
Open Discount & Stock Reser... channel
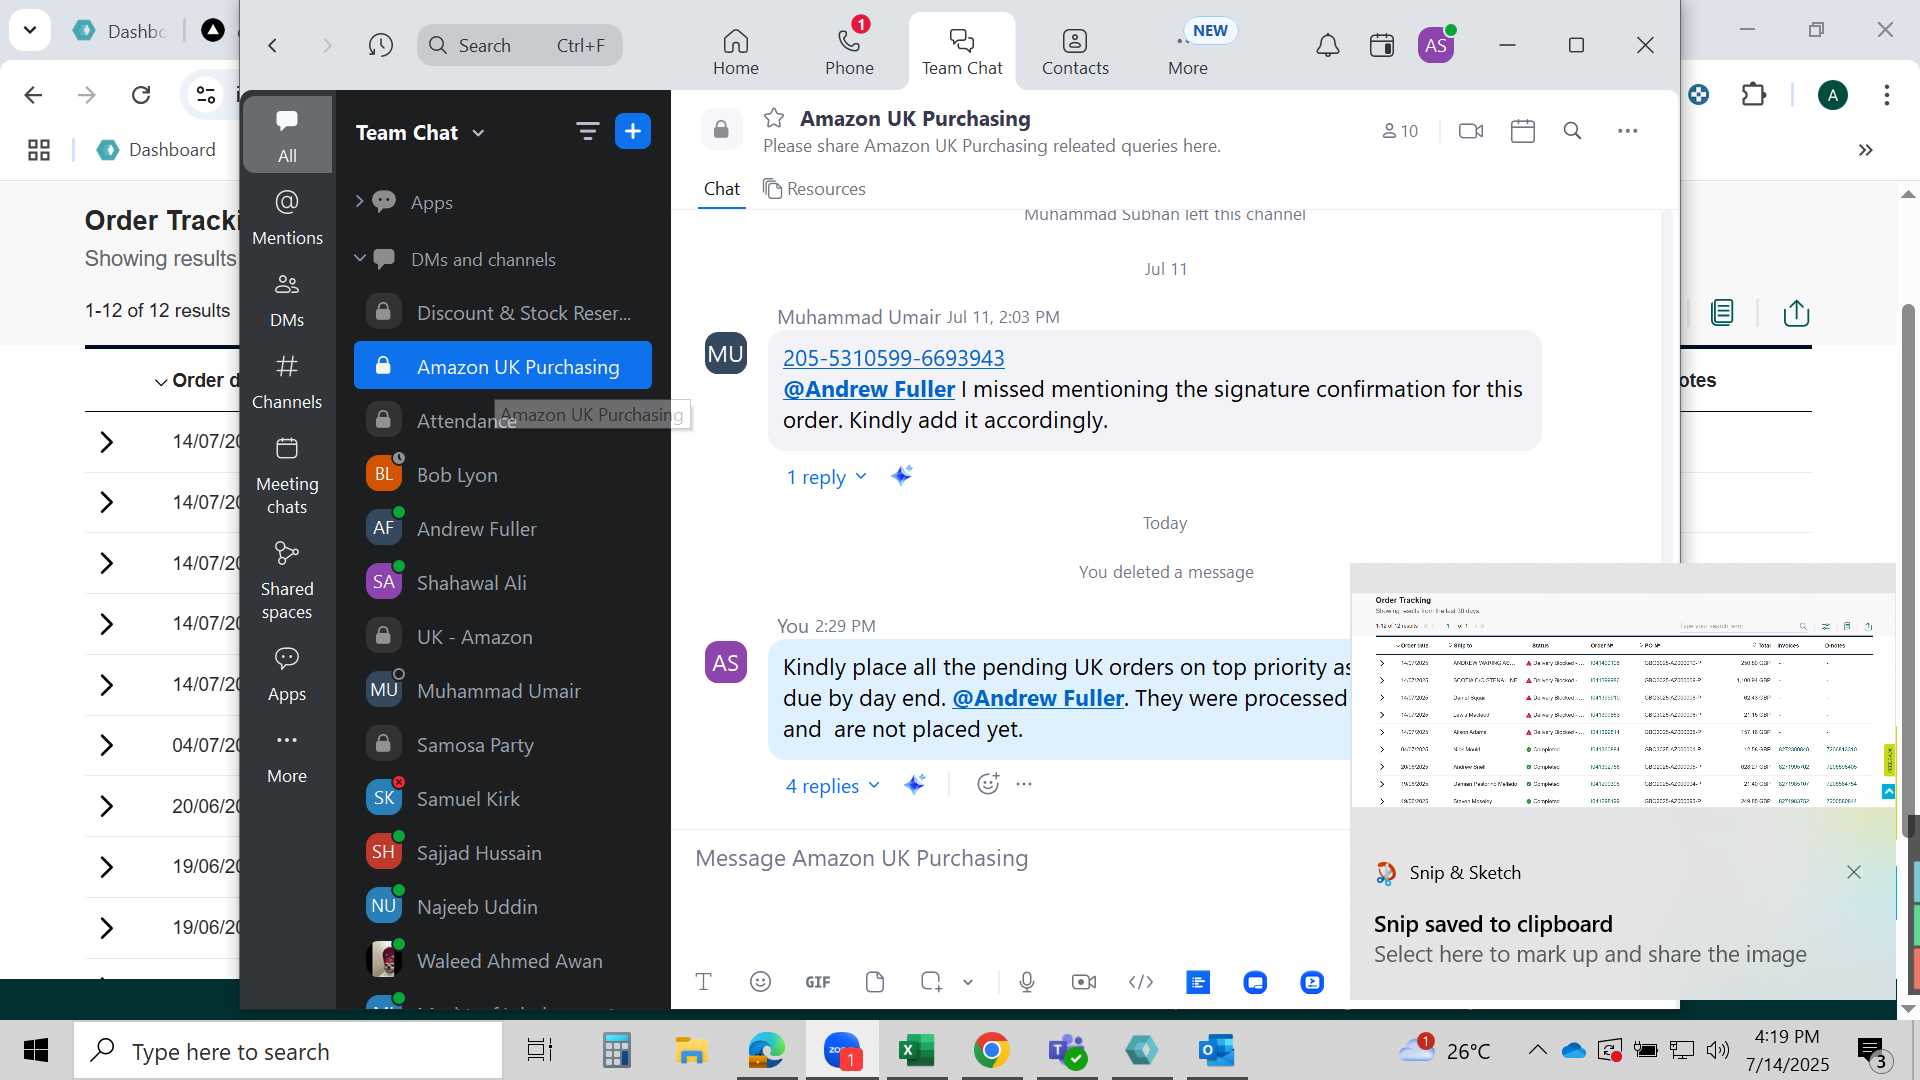click(x=503, y=313)
